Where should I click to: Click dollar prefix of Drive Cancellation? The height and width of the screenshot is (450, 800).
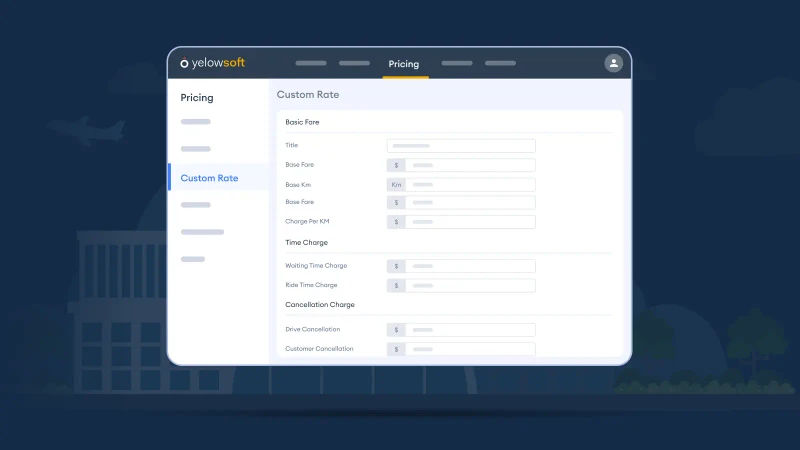pyautogui.click(x=396, y=329)
